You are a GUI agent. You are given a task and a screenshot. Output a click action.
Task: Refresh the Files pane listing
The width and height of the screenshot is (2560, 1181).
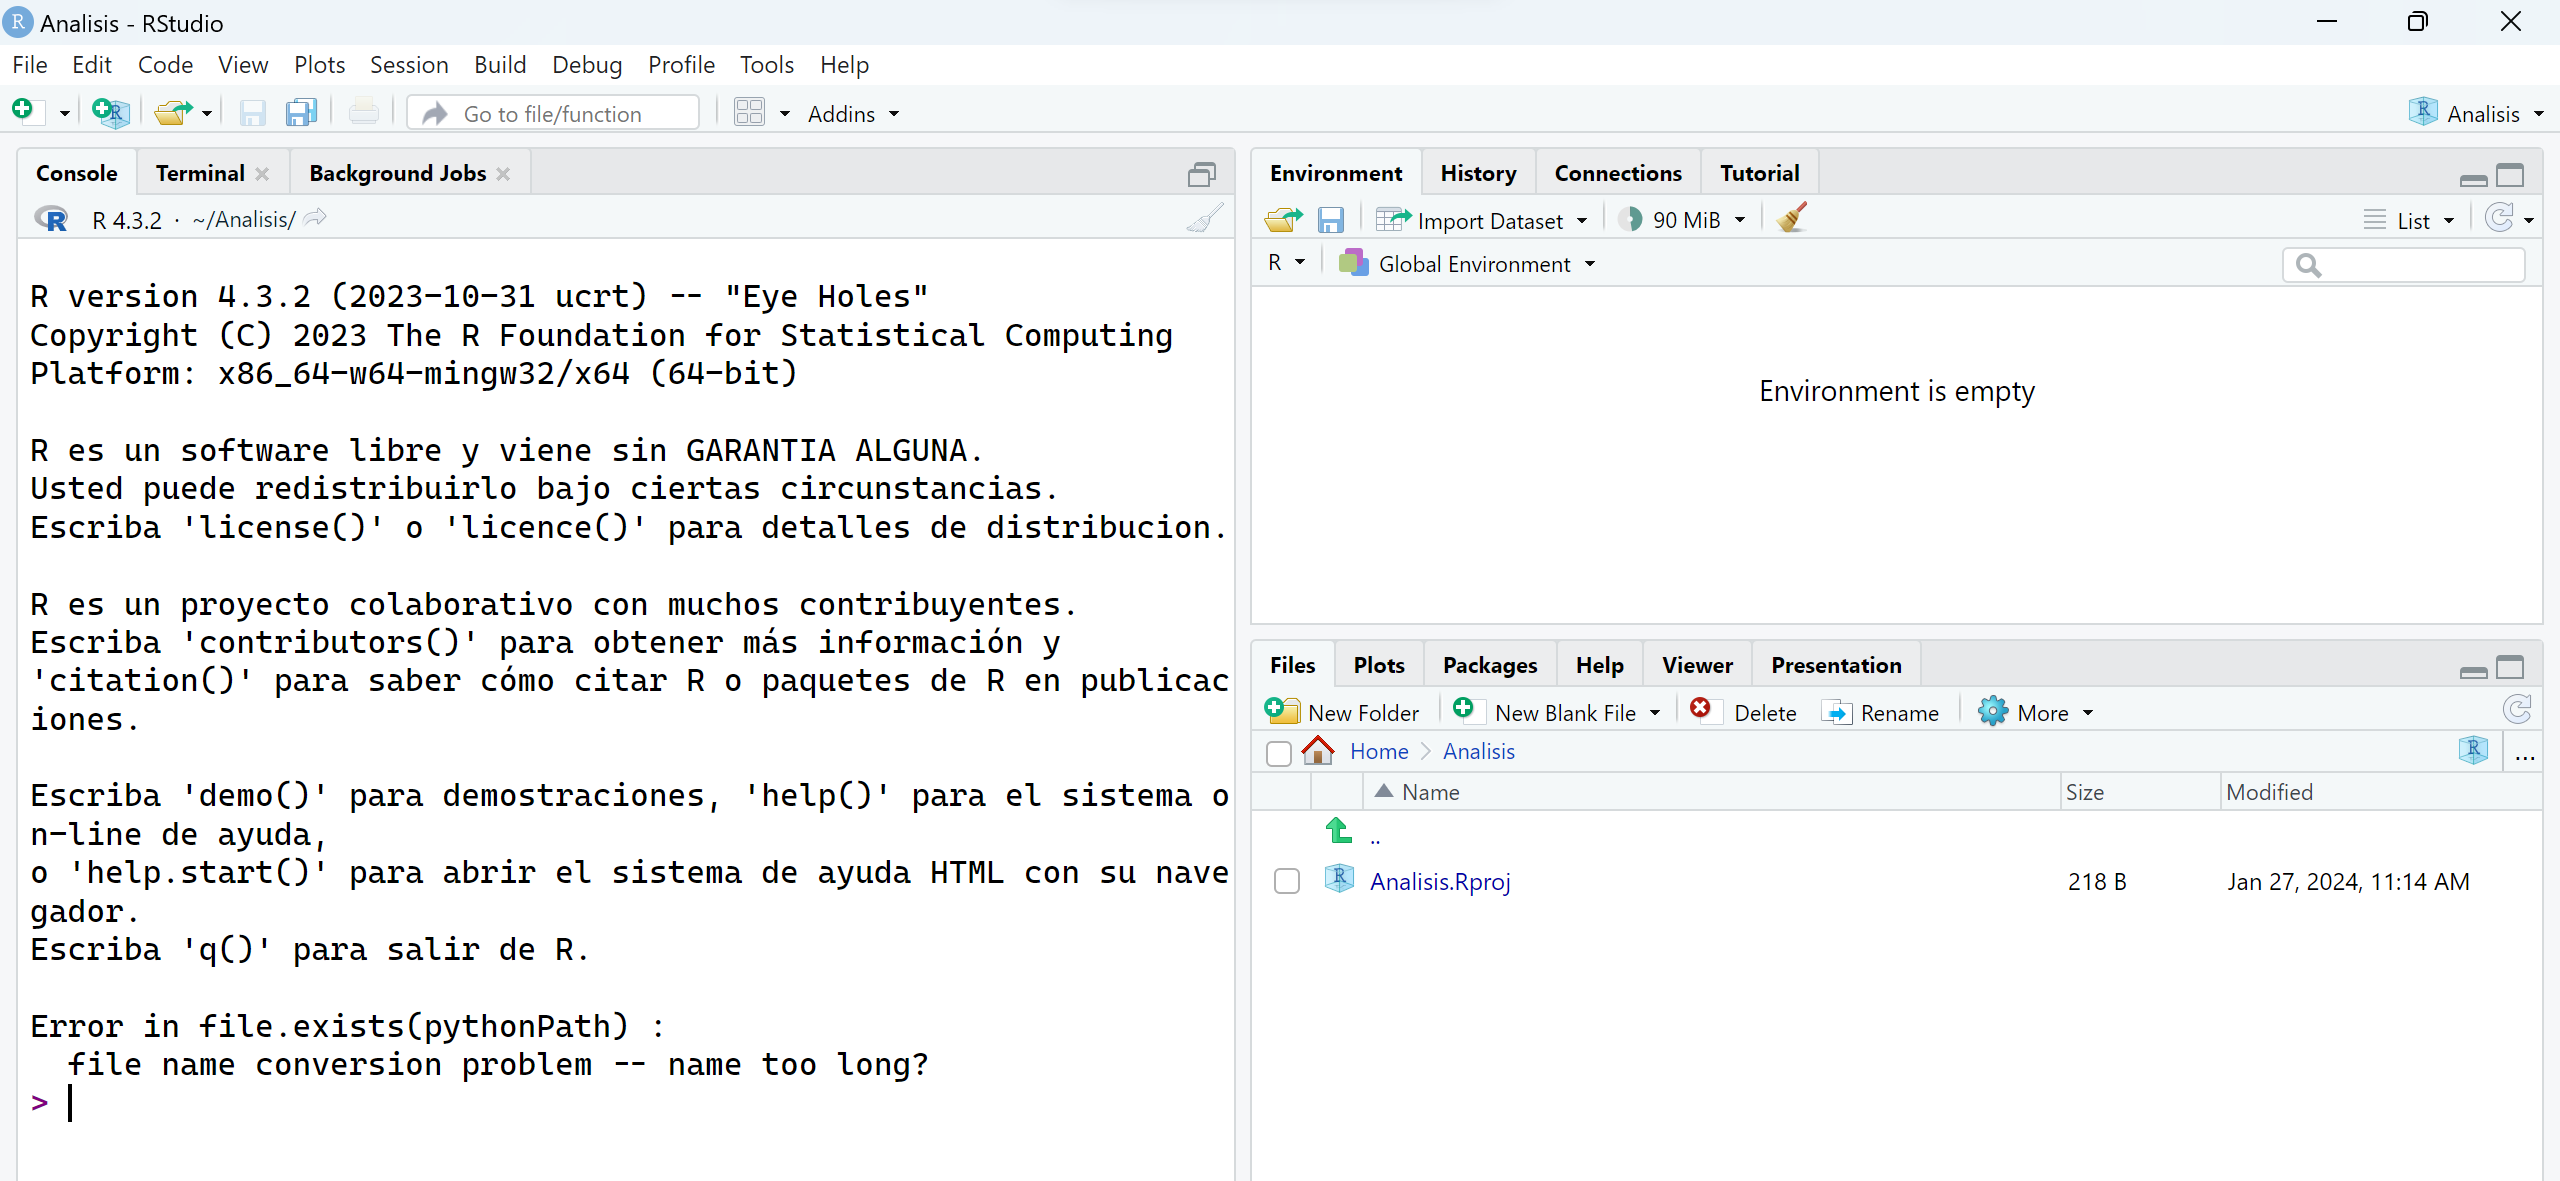coord(2516,711)
